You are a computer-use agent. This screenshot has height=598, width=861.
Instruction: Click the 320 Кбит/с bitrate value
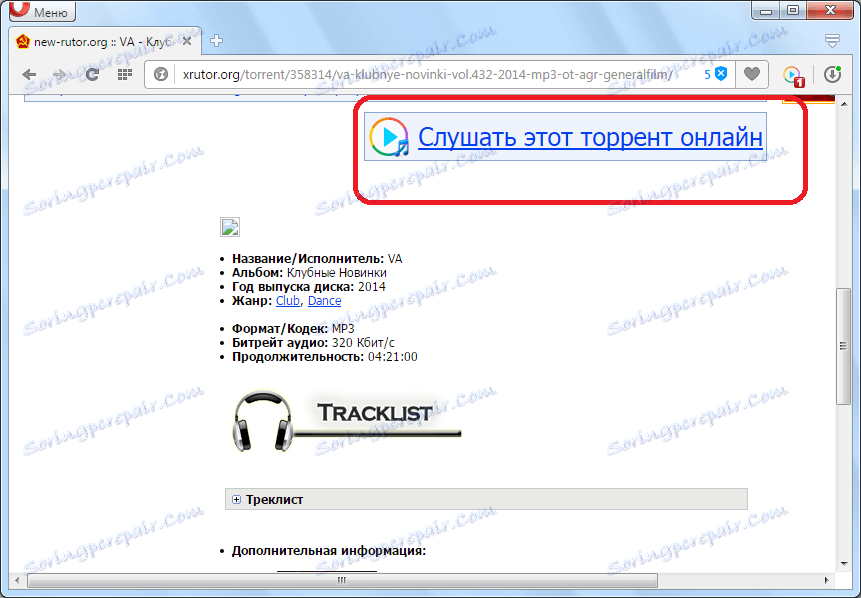tap(363, 343)
